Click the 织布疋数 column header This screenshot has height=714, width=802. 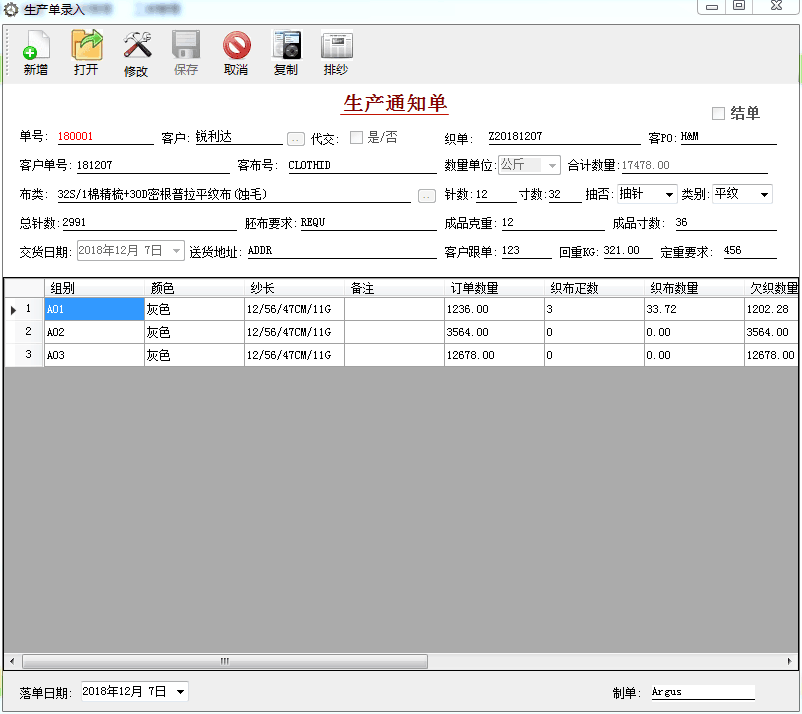click(594, 288)
